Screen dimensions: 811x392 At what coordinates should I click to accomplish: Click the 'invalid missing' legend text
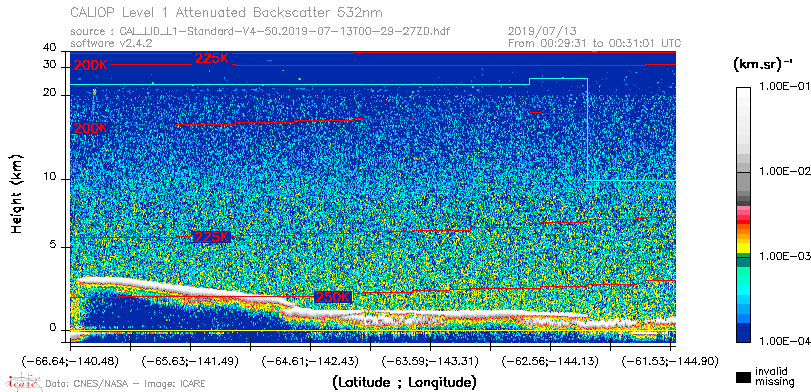[774, 376]
